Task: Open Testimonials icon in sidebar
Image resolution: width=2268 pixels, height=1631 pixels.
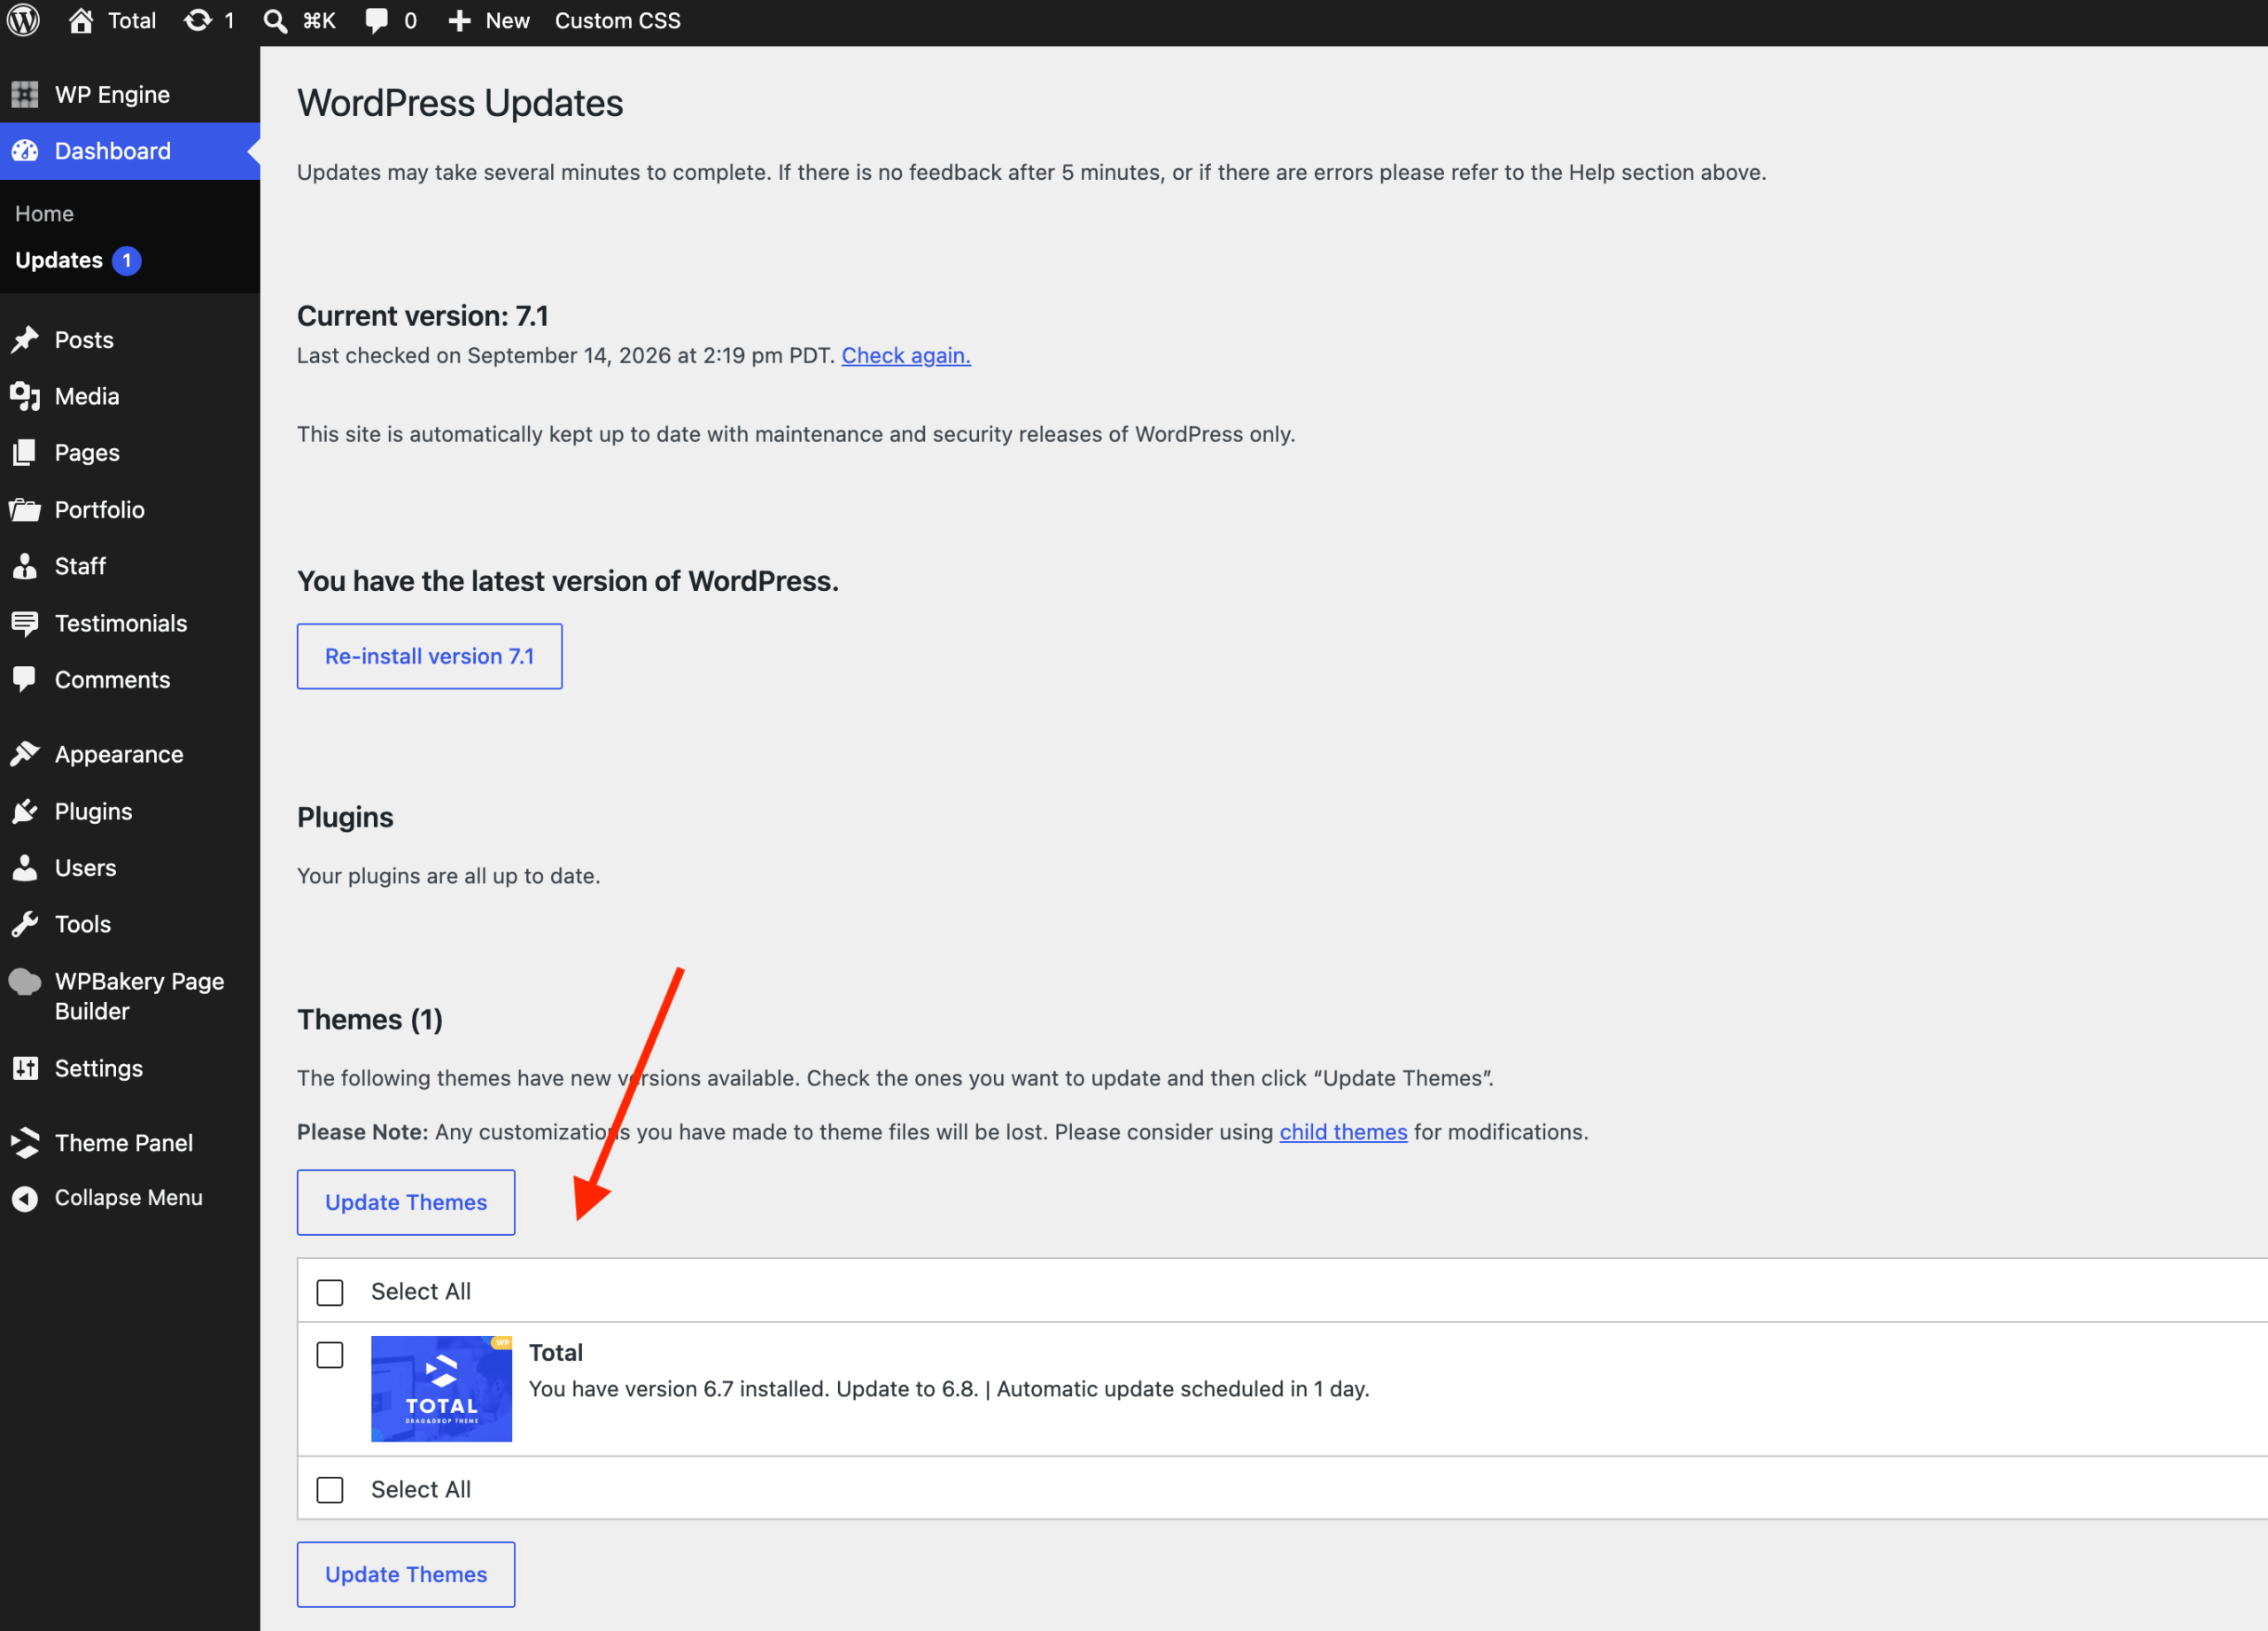Action: coord(25,623)
